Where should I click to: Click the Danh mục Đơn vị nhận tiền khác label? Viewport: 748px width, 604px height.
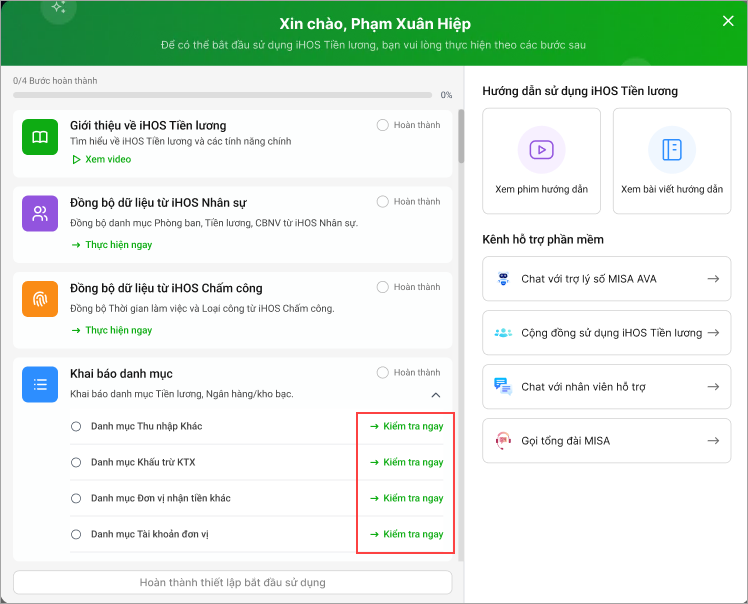[161, 498]
